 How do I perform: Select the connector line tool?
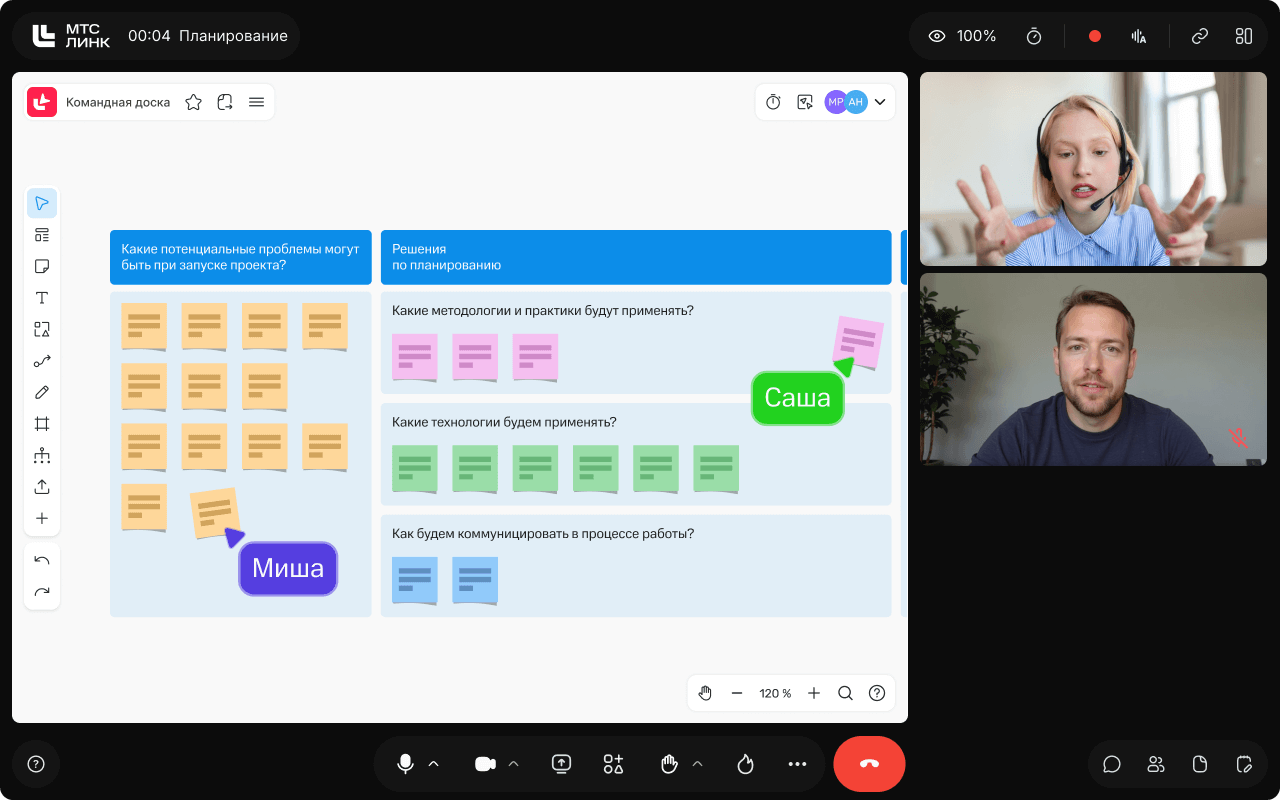42,361
